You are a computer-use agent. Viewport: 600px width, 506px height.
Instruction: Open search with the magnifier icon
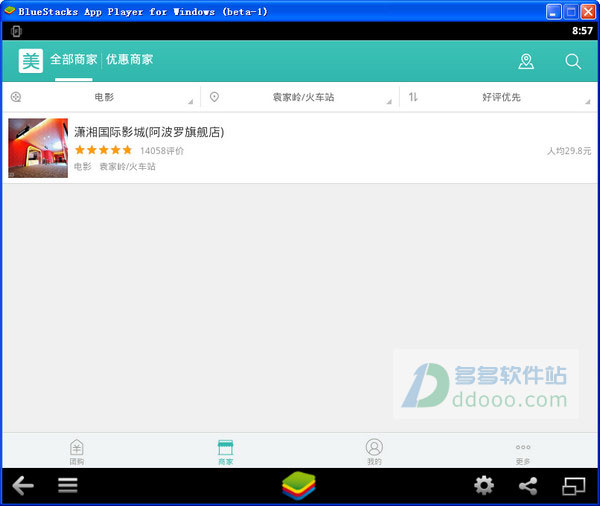coord(573,61)
